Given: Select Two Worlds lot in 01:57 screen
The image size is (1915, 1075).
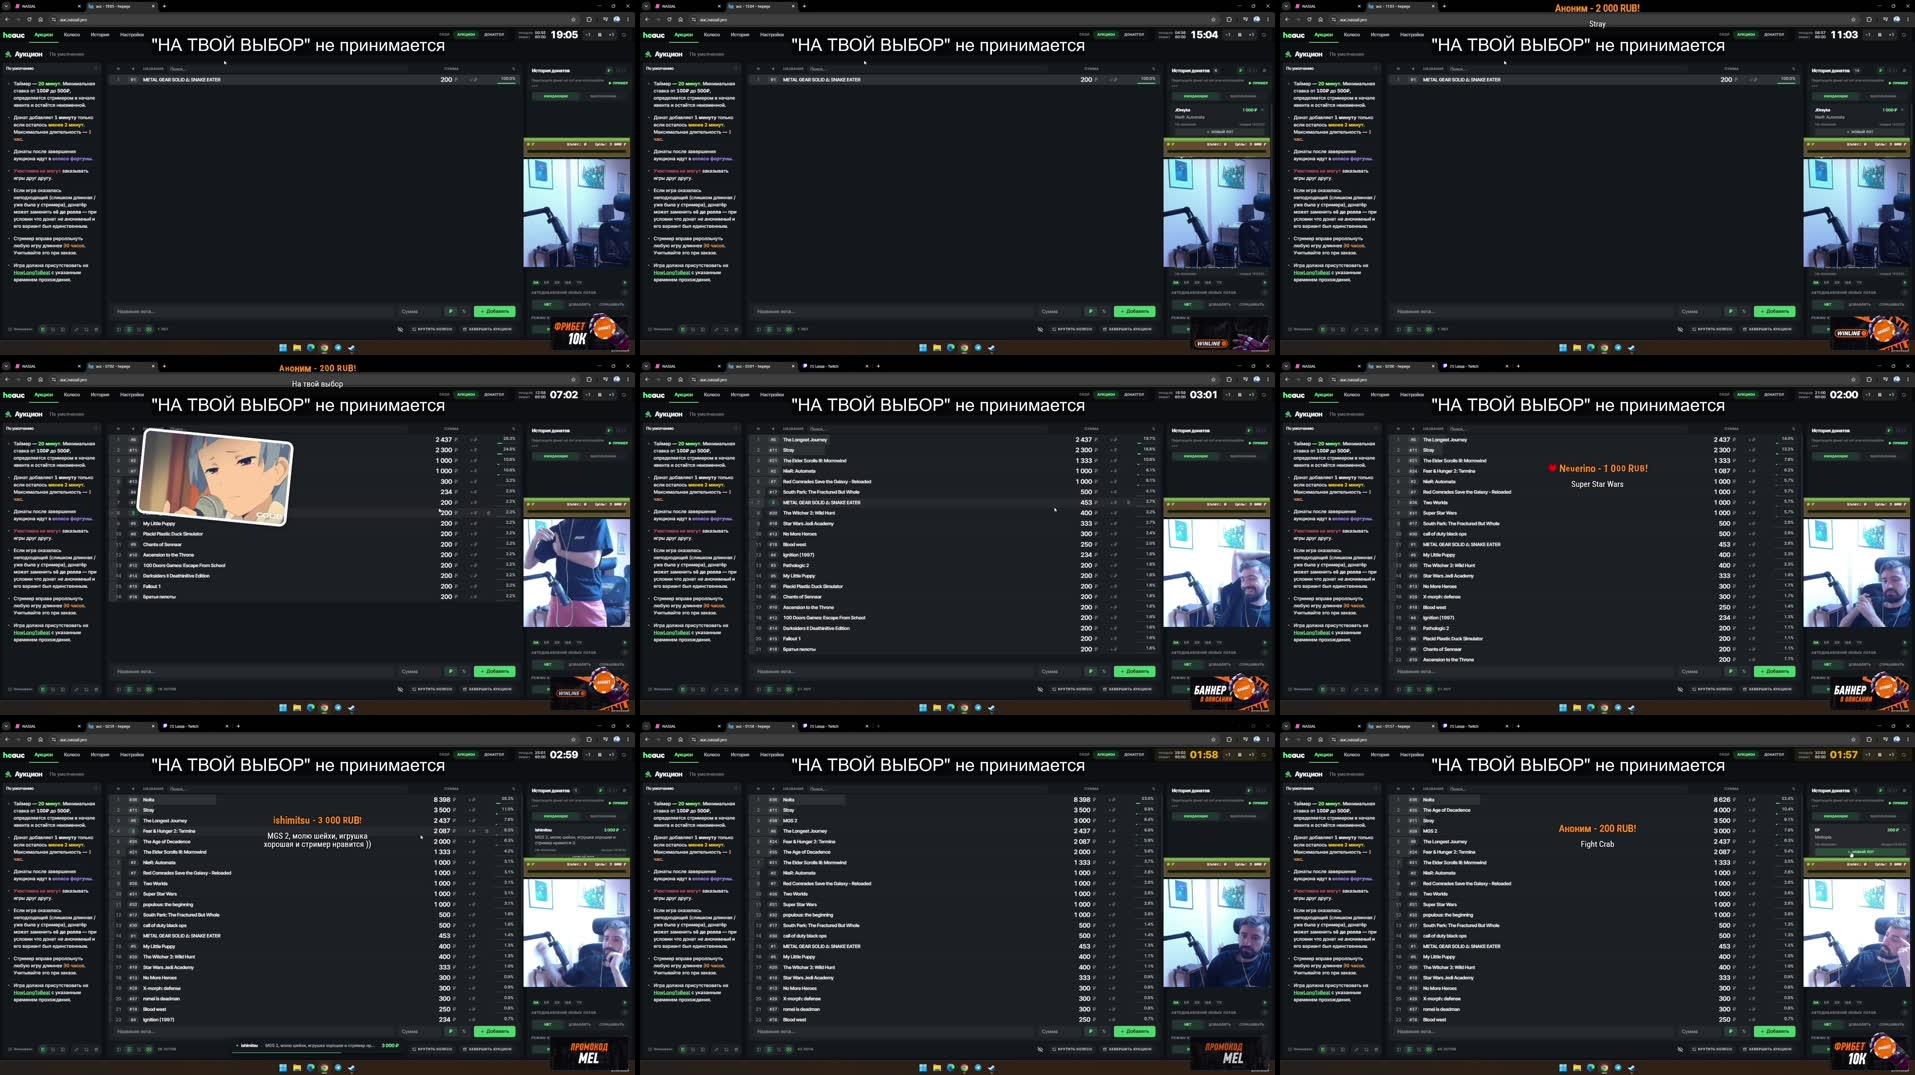Looking at the screenshot, I should [1594, 893].
